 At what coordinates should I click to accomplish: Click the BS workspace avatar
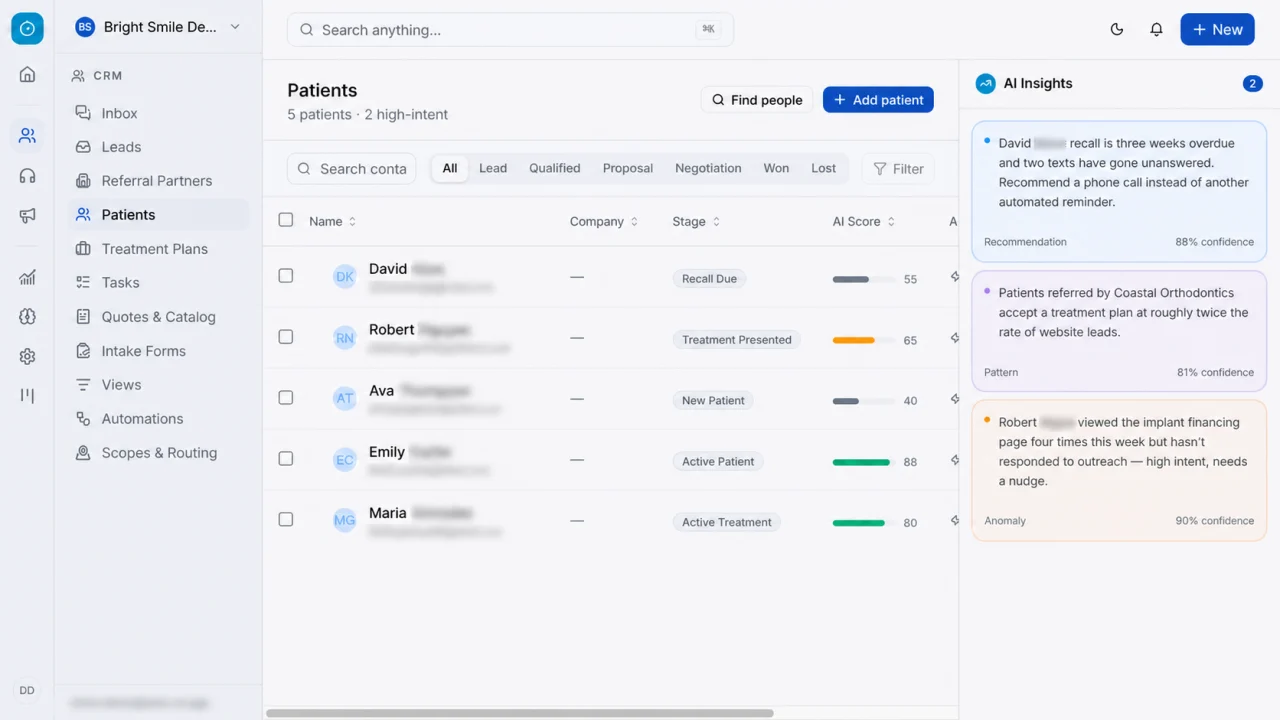[x=85, y=27]
